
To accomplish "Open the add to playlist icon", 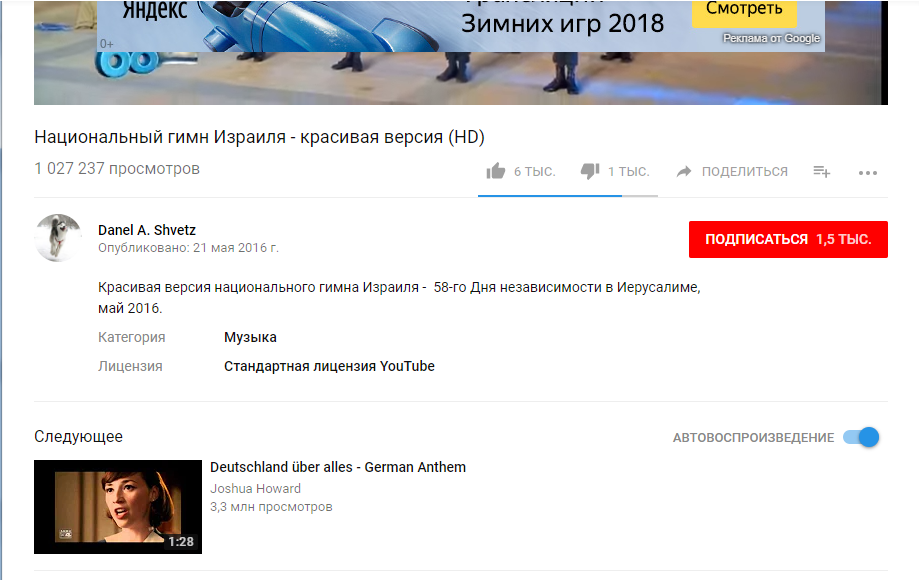I will (x=822, y=172).
